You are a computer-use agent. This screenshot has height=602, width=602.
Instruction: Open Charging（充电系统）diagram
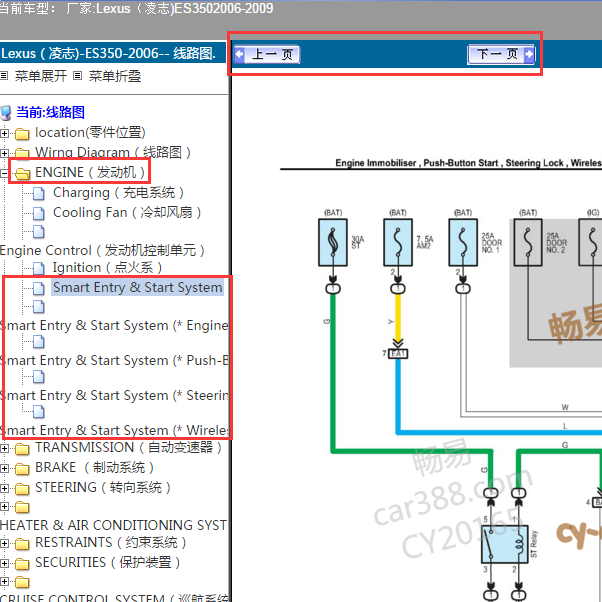click(x=118, y=192)
